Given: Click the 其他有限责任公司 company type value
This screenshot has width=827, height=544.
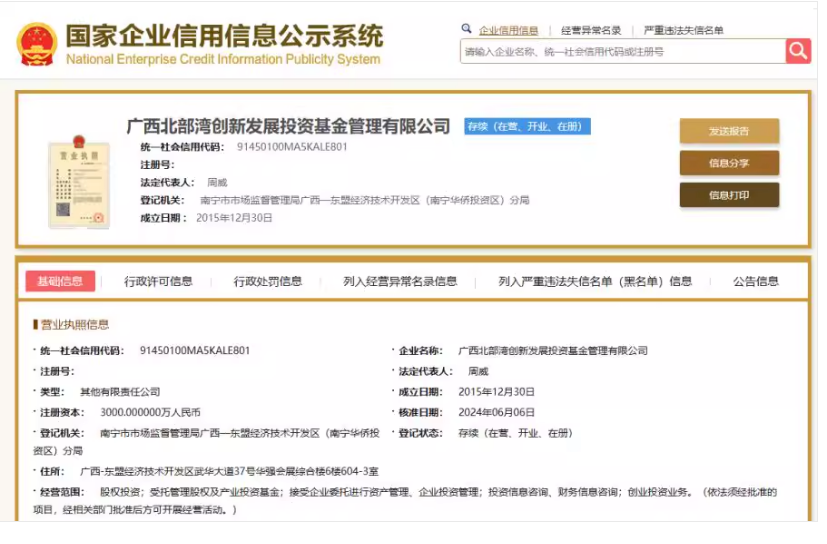Looking at the screenshot, I should point(120,392).
